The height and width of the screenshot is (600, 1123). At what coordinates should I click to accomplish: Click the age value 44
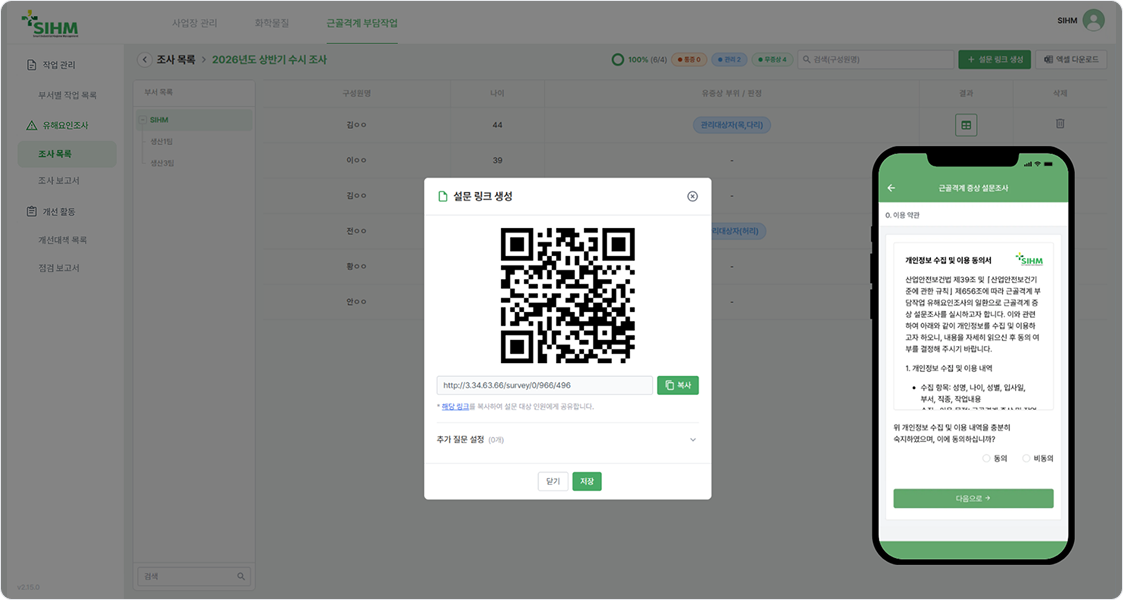(x=497, y=125)
